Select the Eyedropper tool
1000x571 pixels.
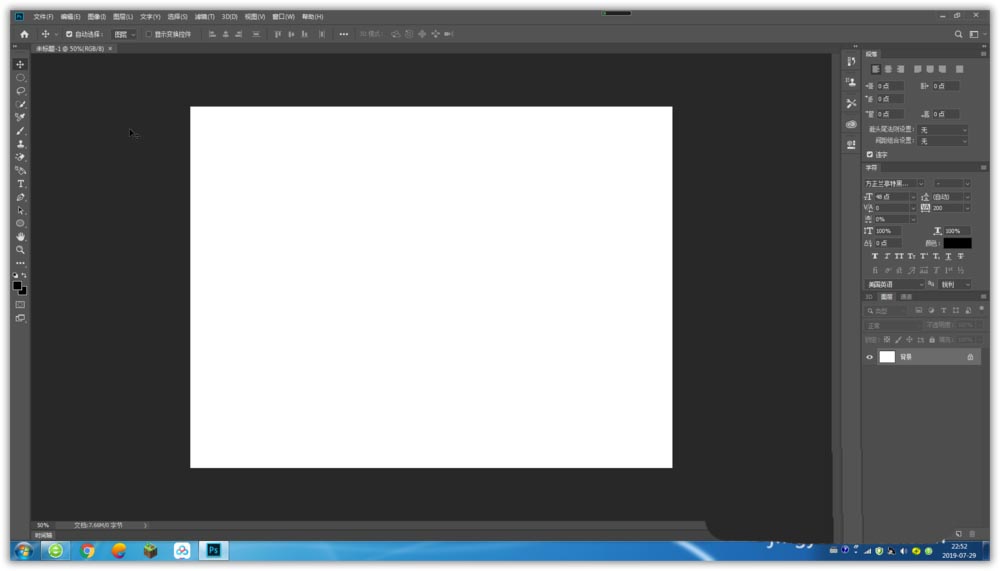coord(20,117)
